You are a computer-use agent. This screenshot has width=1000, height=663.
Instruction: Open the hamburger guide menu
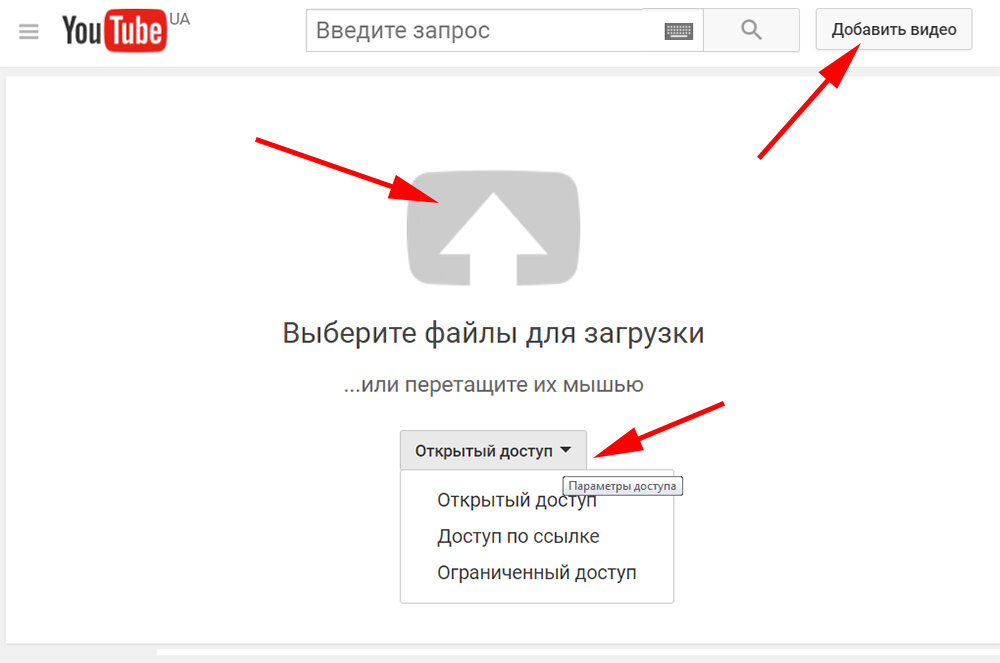point(29,31)
